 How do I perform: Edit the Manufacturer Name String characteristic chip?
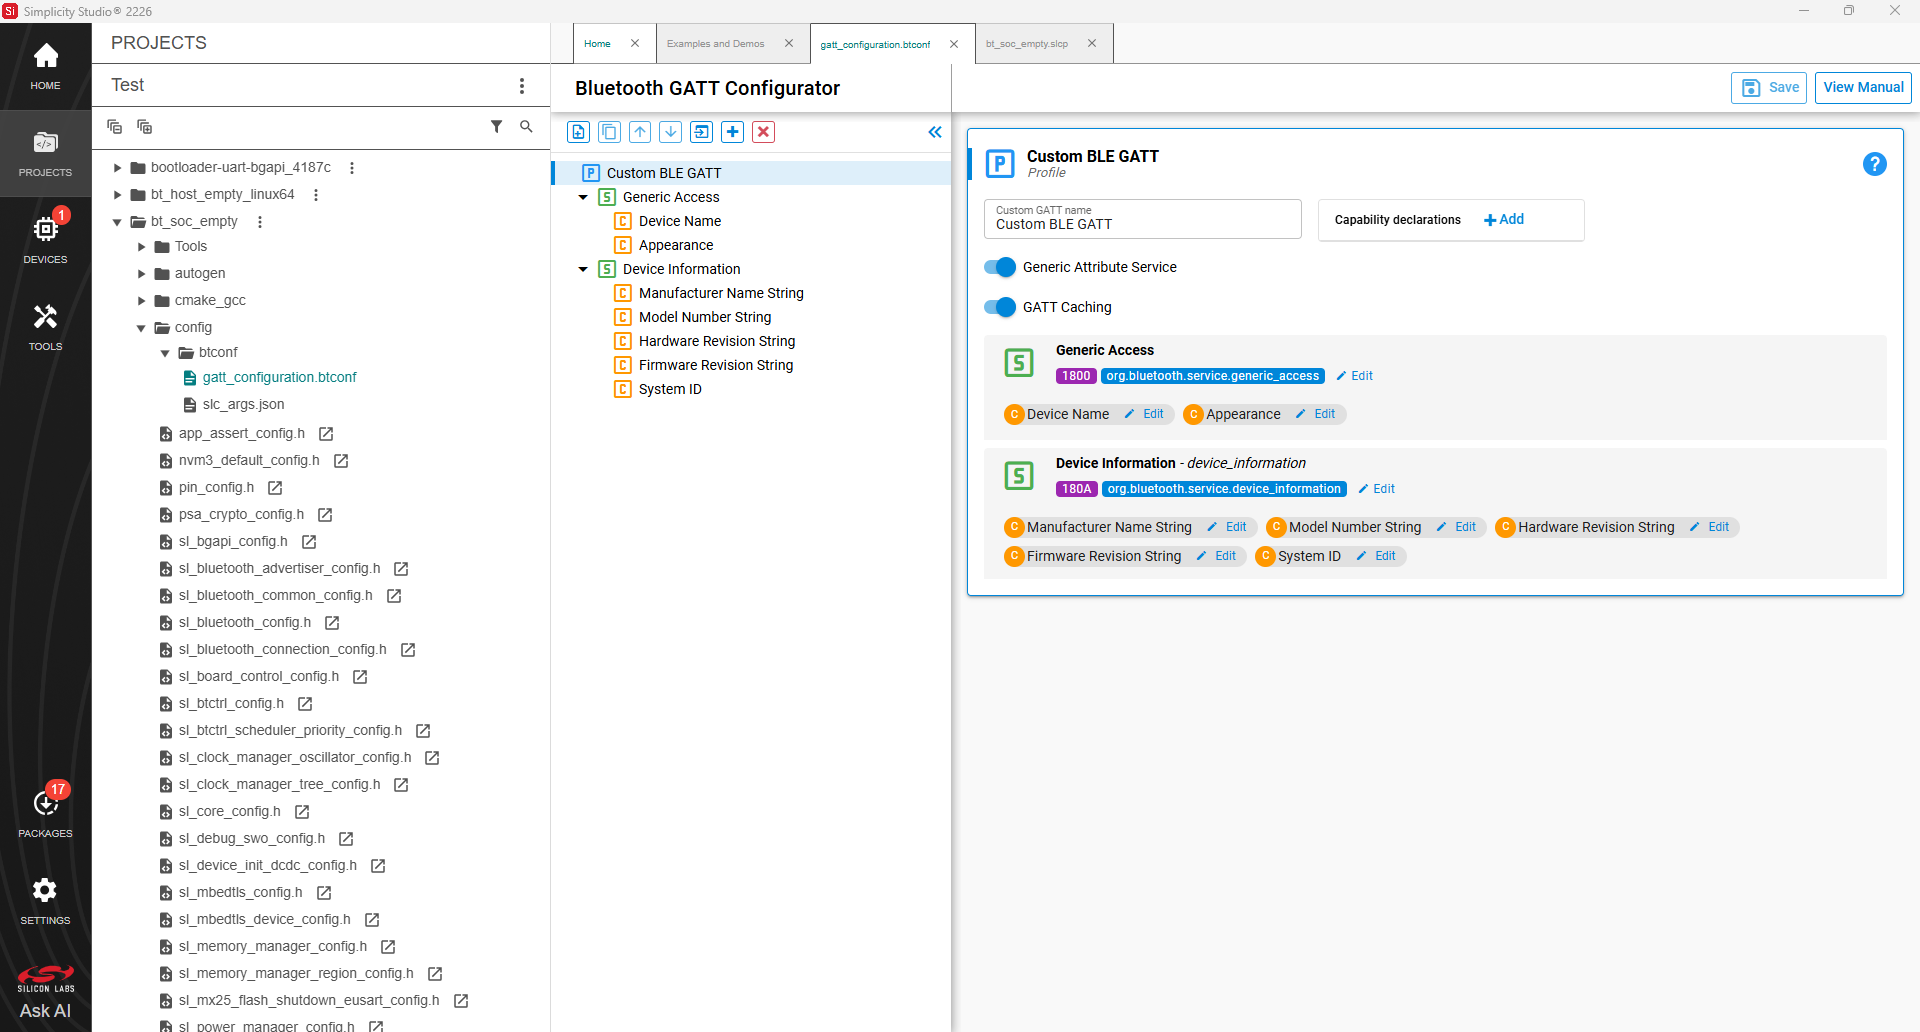pyautogui.click(x=1227, y=527)
